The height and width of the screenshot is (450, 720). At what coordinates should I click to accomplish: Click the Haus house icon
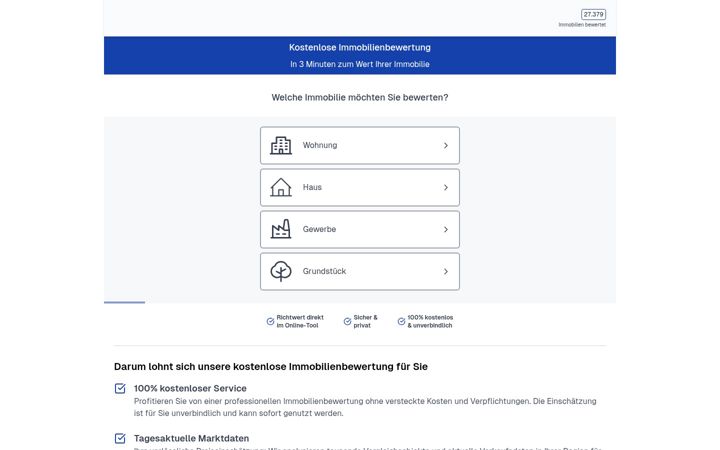[281, 187]
